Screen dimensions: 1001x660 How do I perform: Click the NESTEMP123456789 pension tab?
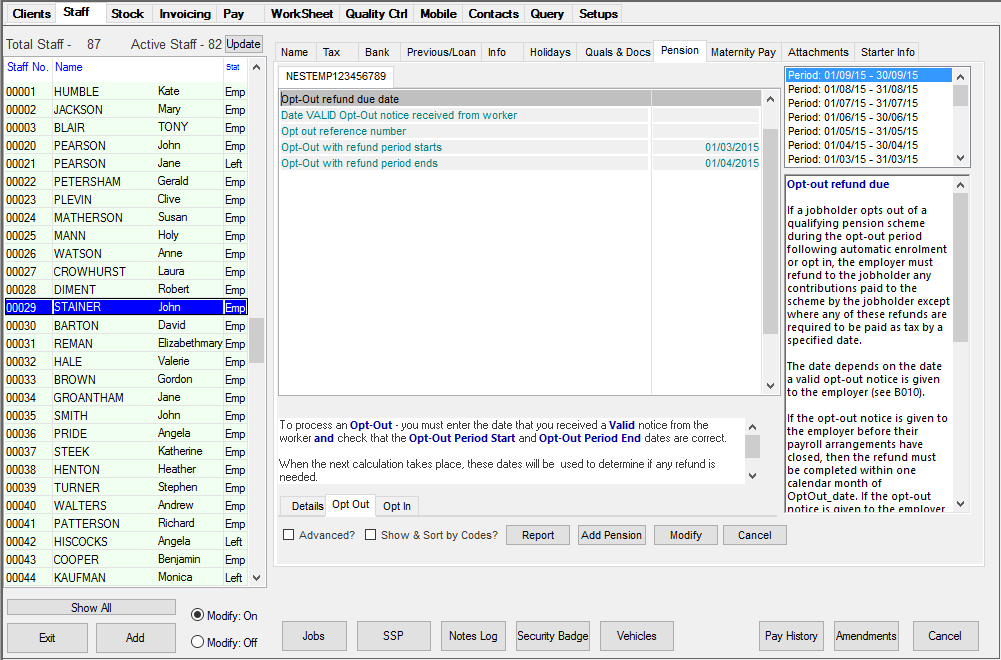pyautogui.click(x=336, y=75)
